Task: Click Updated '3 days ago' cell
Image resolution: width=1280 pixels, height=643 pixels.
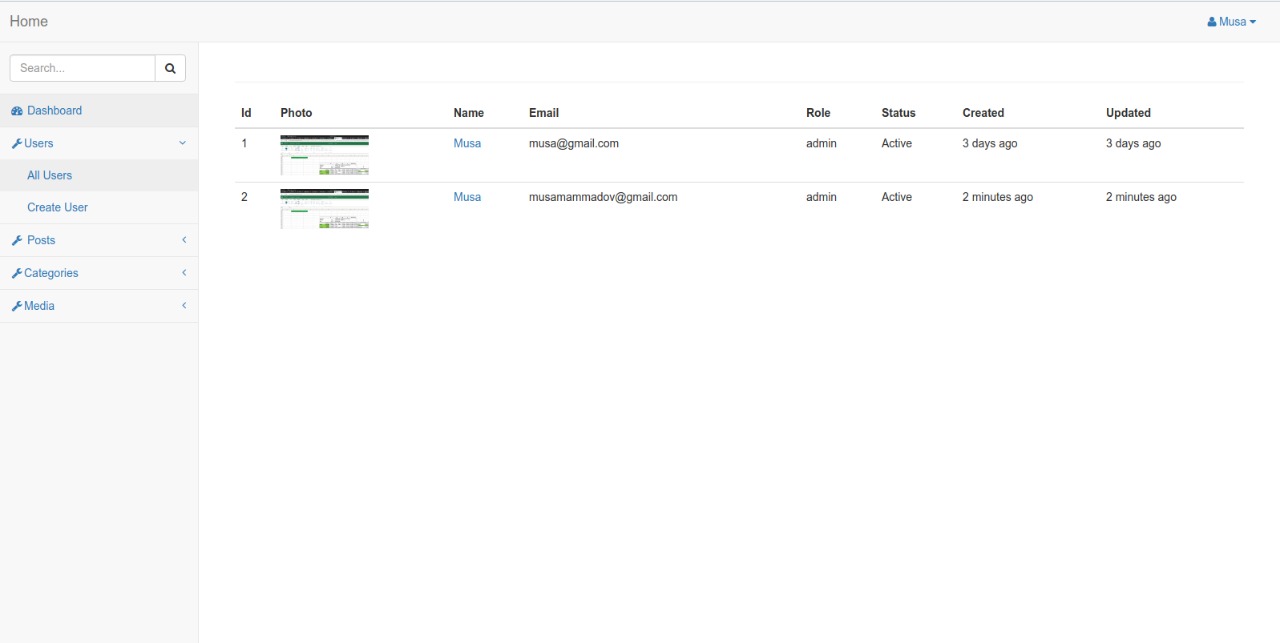Action: [x=1133, y=143]
